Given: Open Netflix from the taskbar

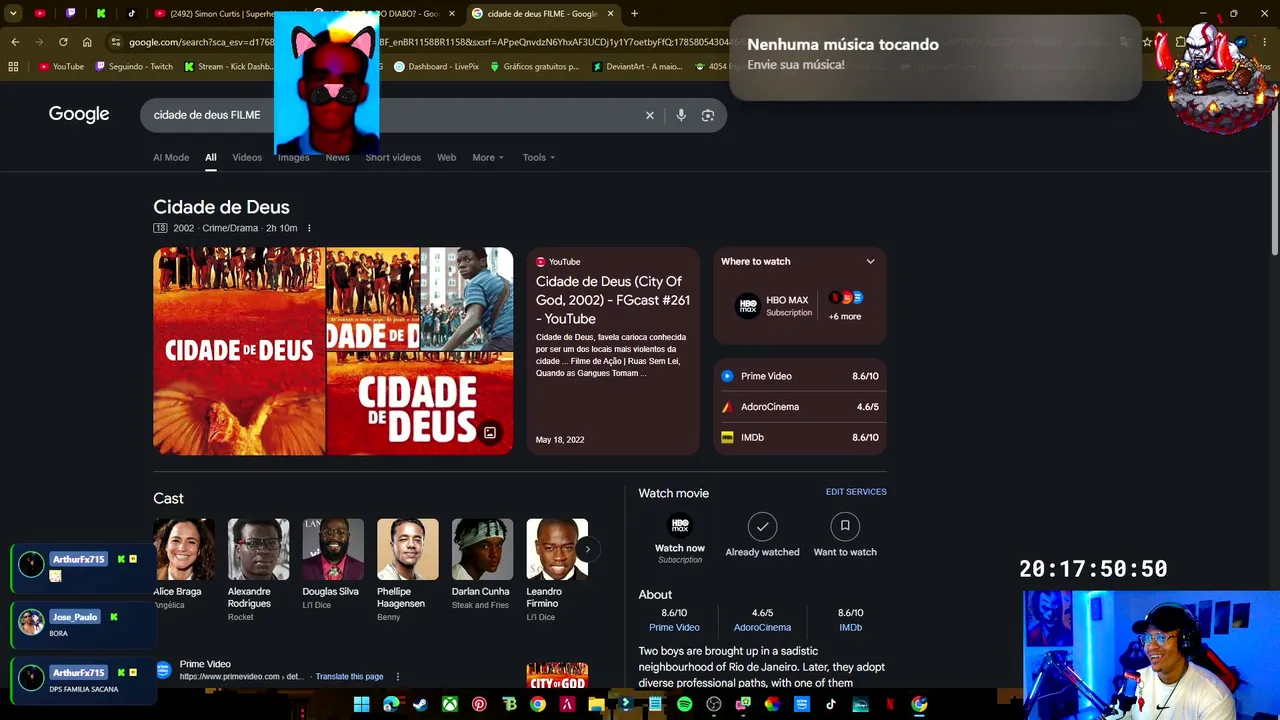Looking at the screenshot, I should tap(889, 704).
